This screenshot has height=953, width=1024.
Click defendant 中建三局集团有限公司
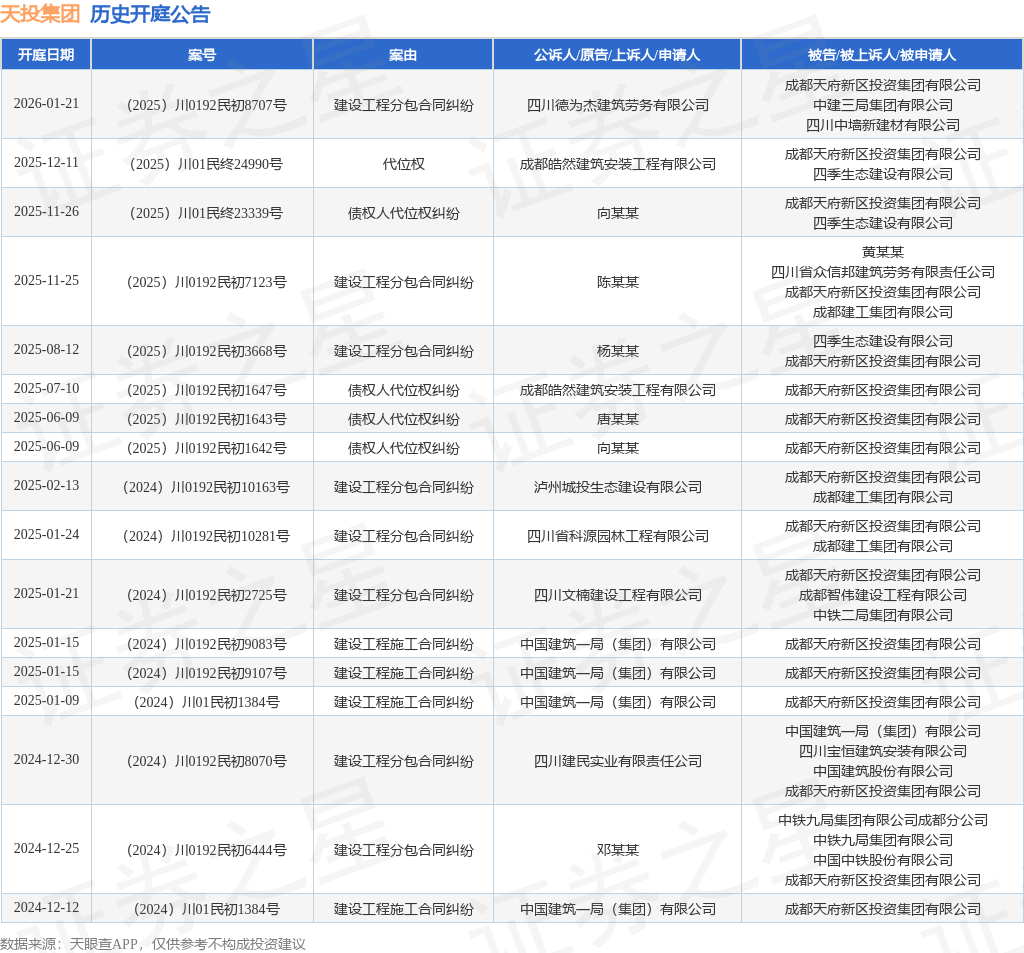[x=883, y=105]
